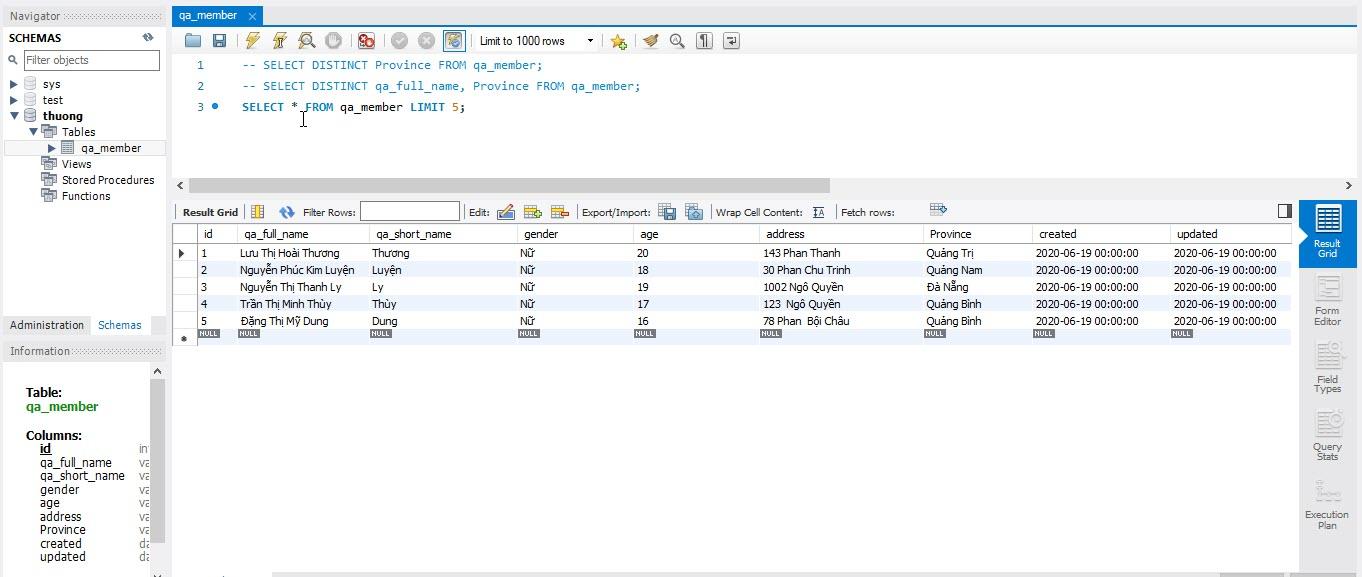1362x577 pixels.
Task: Open a SQL script file icon
Action: click(193, 41)
